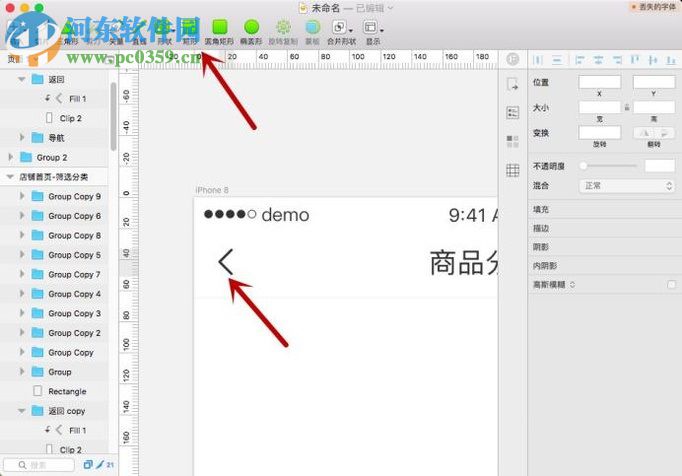
Task: Toggle the Gaussian blur (高斯模糊) checkbox
Action: [672, 285]
